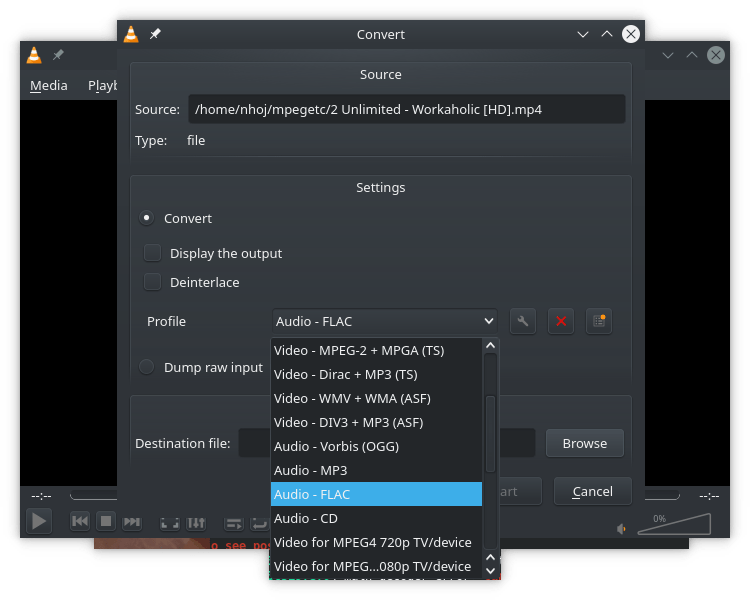This screenshot has width=750, height=600.
Task: Choose Audio - MP3 profile
Action: [376, 470]
